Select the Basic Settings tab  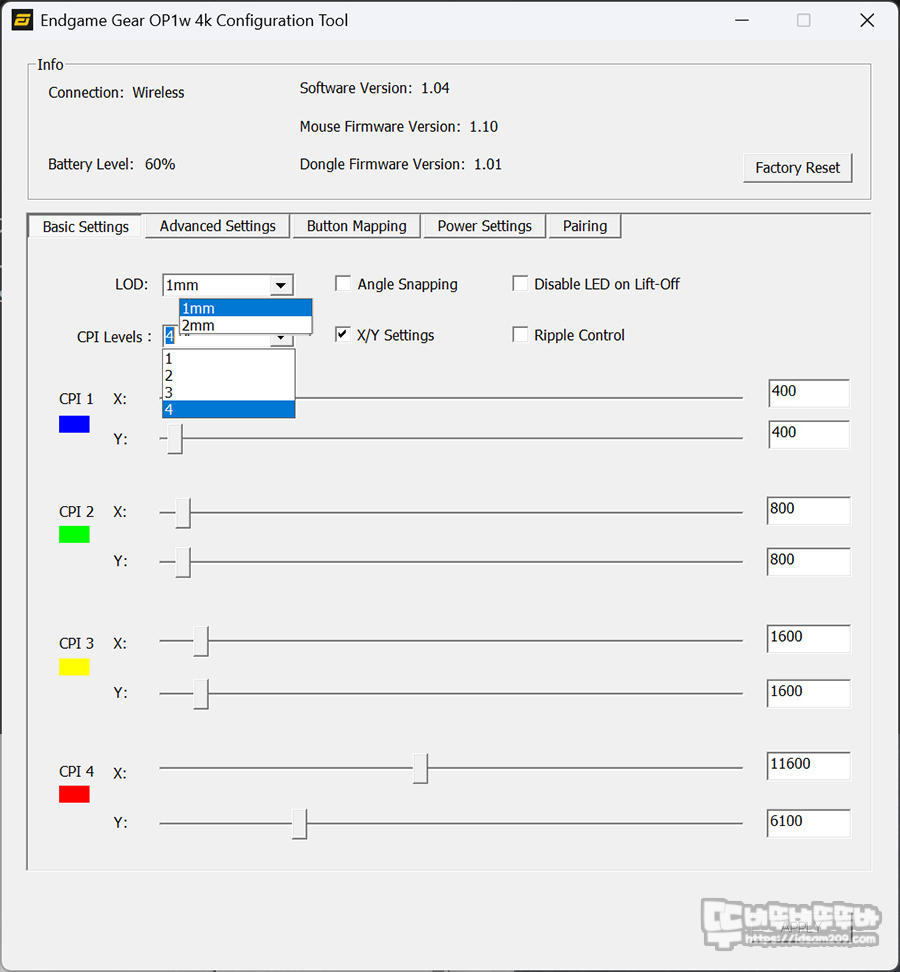coord(86,226)
